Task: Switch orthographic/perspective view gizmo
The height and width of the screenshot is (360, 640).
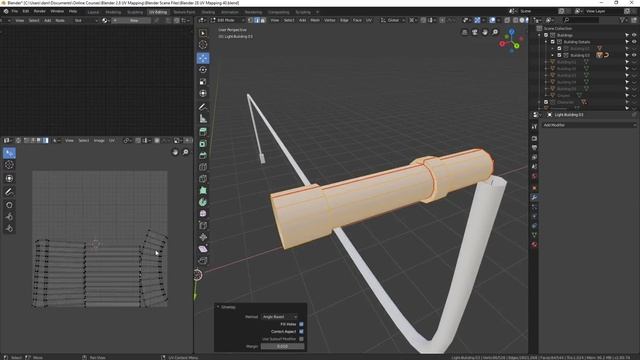Action: 464,32
